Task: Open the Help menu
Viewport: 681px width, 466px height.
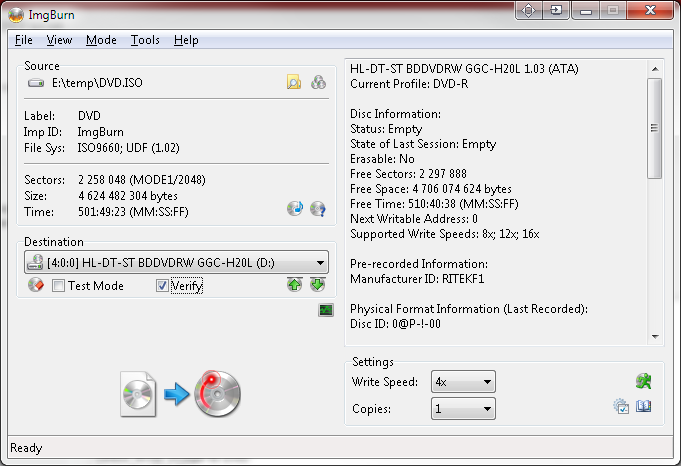Action: 186,40
